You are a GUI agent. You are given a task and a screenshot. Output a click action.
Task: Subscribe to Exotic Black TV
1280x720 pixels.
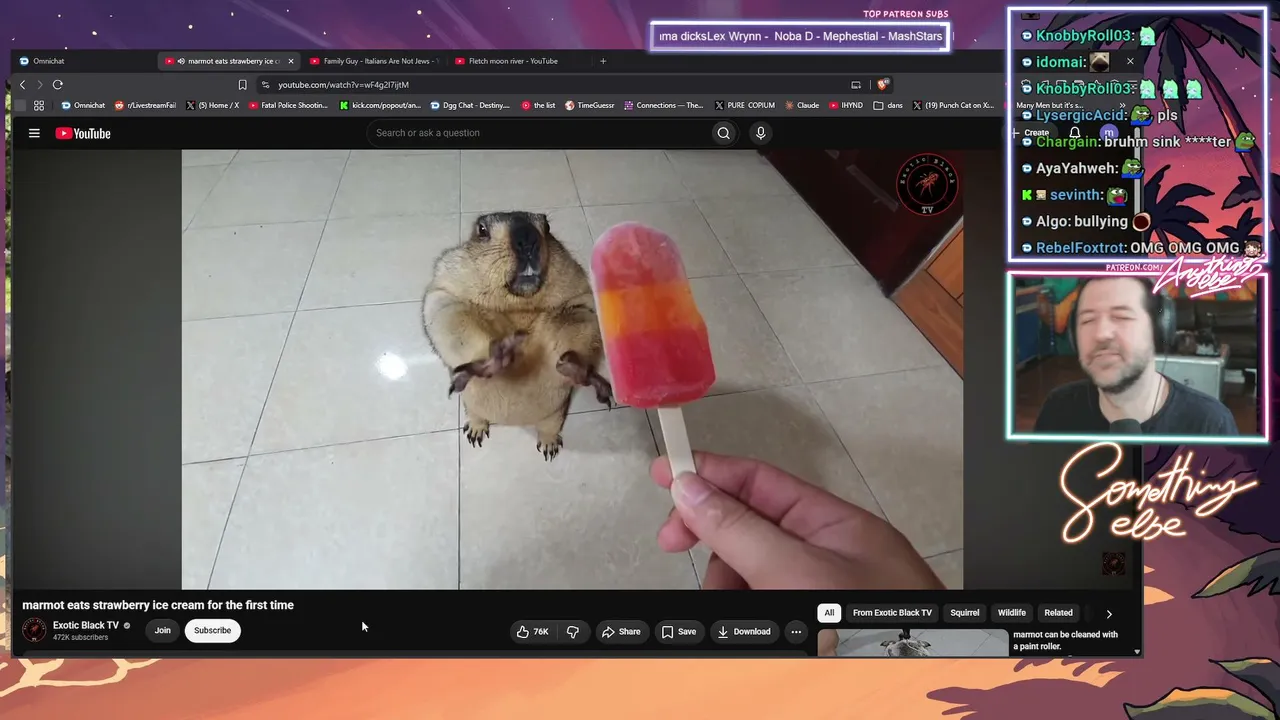tap(212, 631)
